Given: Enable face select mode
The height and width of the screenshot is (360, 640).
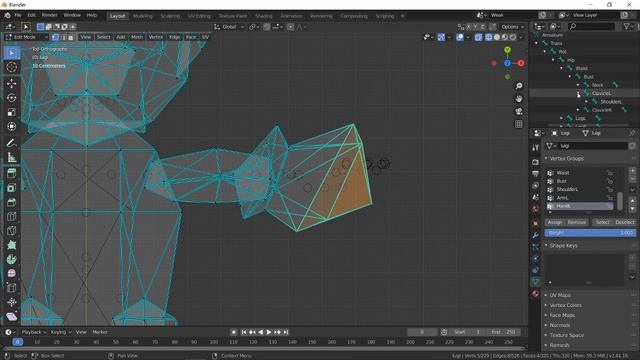Looking at the screenshot, I should pyautogui.click(x=71, y=37).
